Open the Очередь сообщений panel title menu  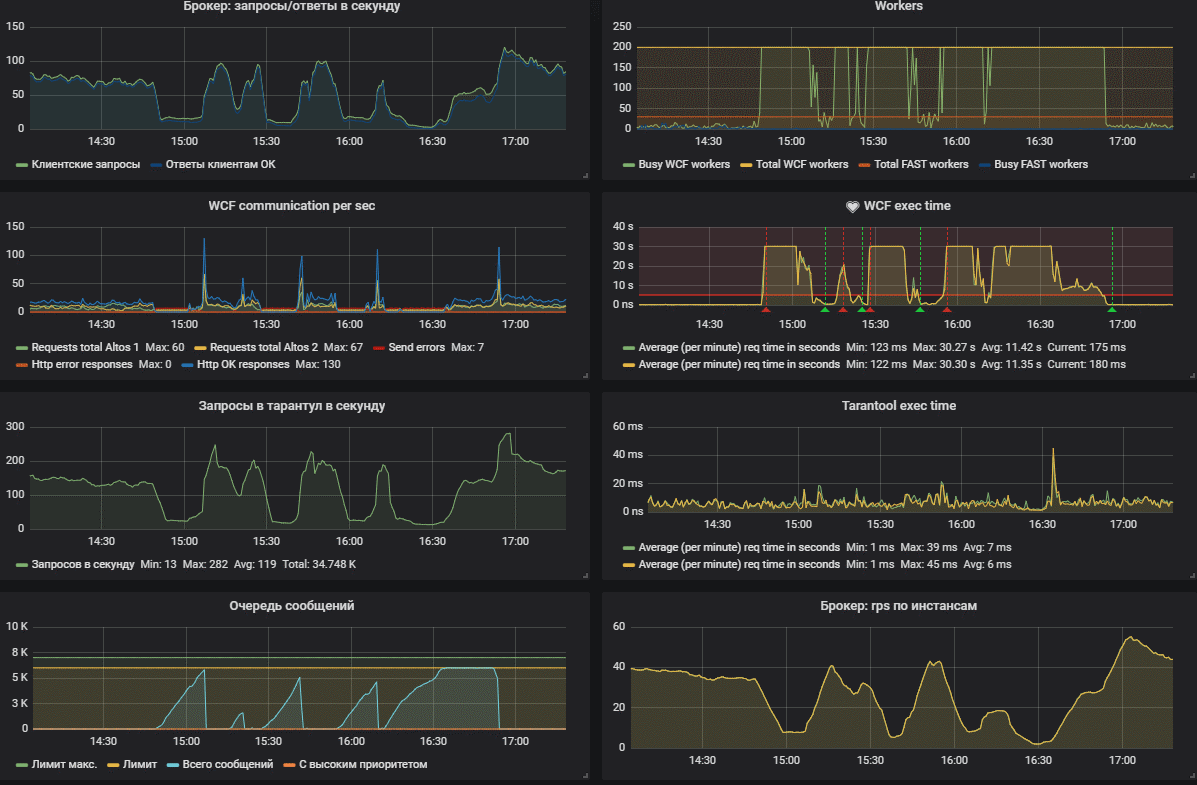click(x=292, y=606)
